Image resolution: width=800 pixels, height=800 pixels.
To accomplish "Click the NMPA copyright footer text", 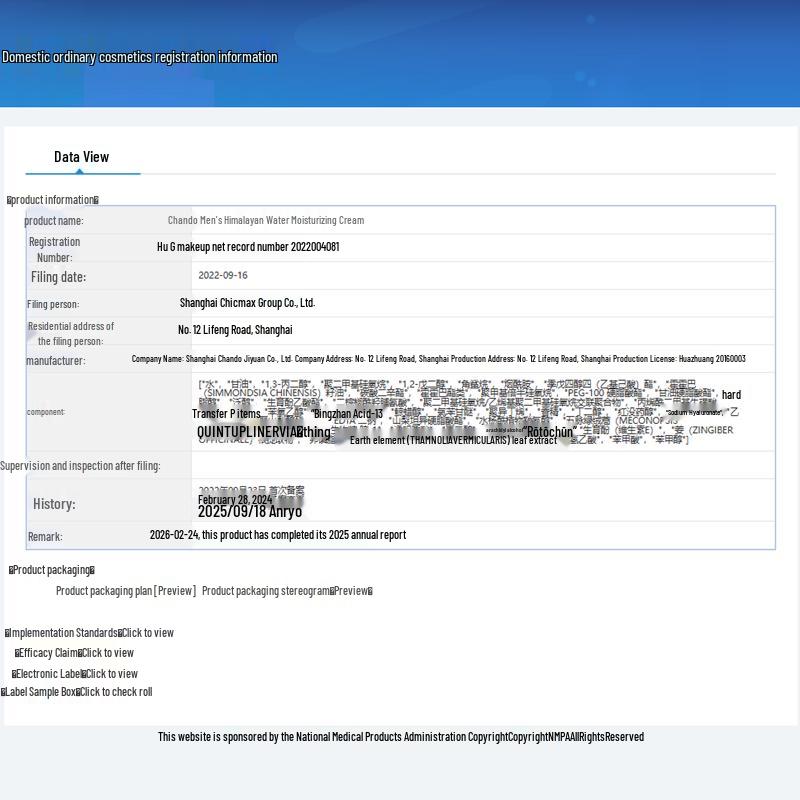I will [x=401, y=737].
